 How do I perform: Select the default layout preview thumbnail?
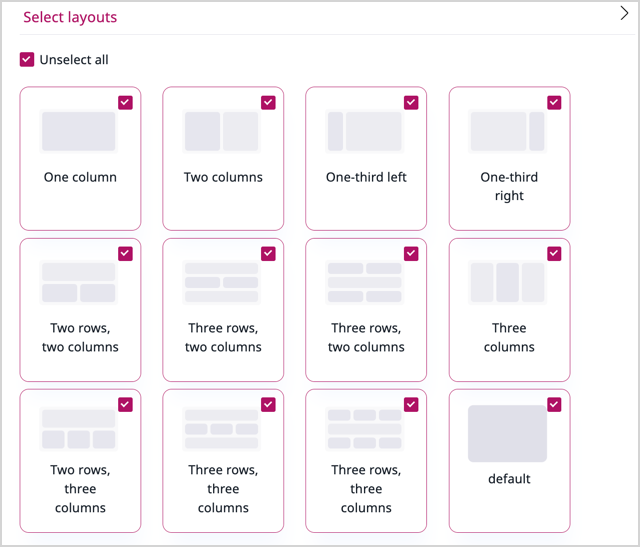[508, 433]
